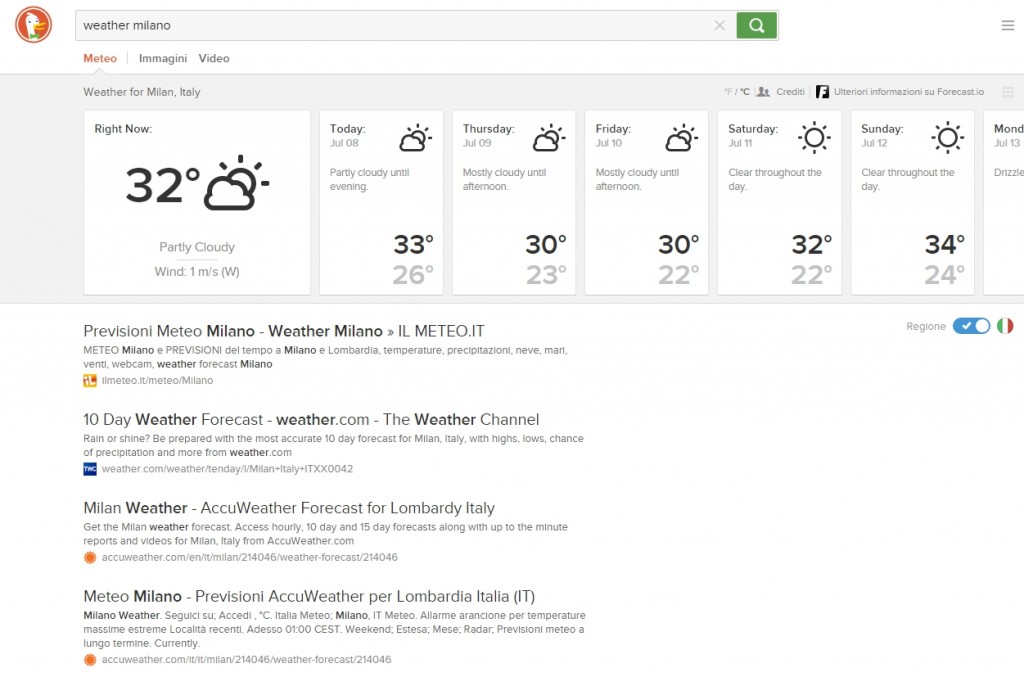
Task: Click the TWC Weather Channel favicon
Action: [x=89, y=469]
